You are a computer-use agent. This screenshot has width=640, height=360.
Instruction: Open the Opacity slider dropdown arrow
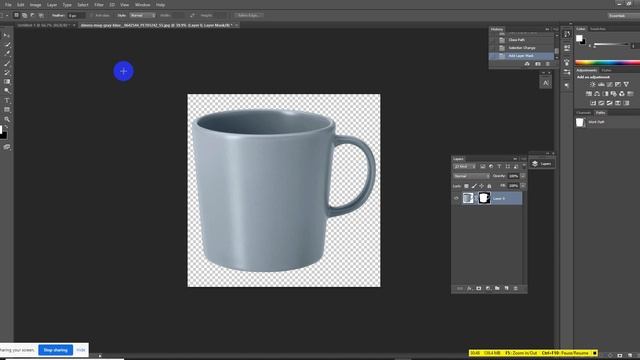523,176
